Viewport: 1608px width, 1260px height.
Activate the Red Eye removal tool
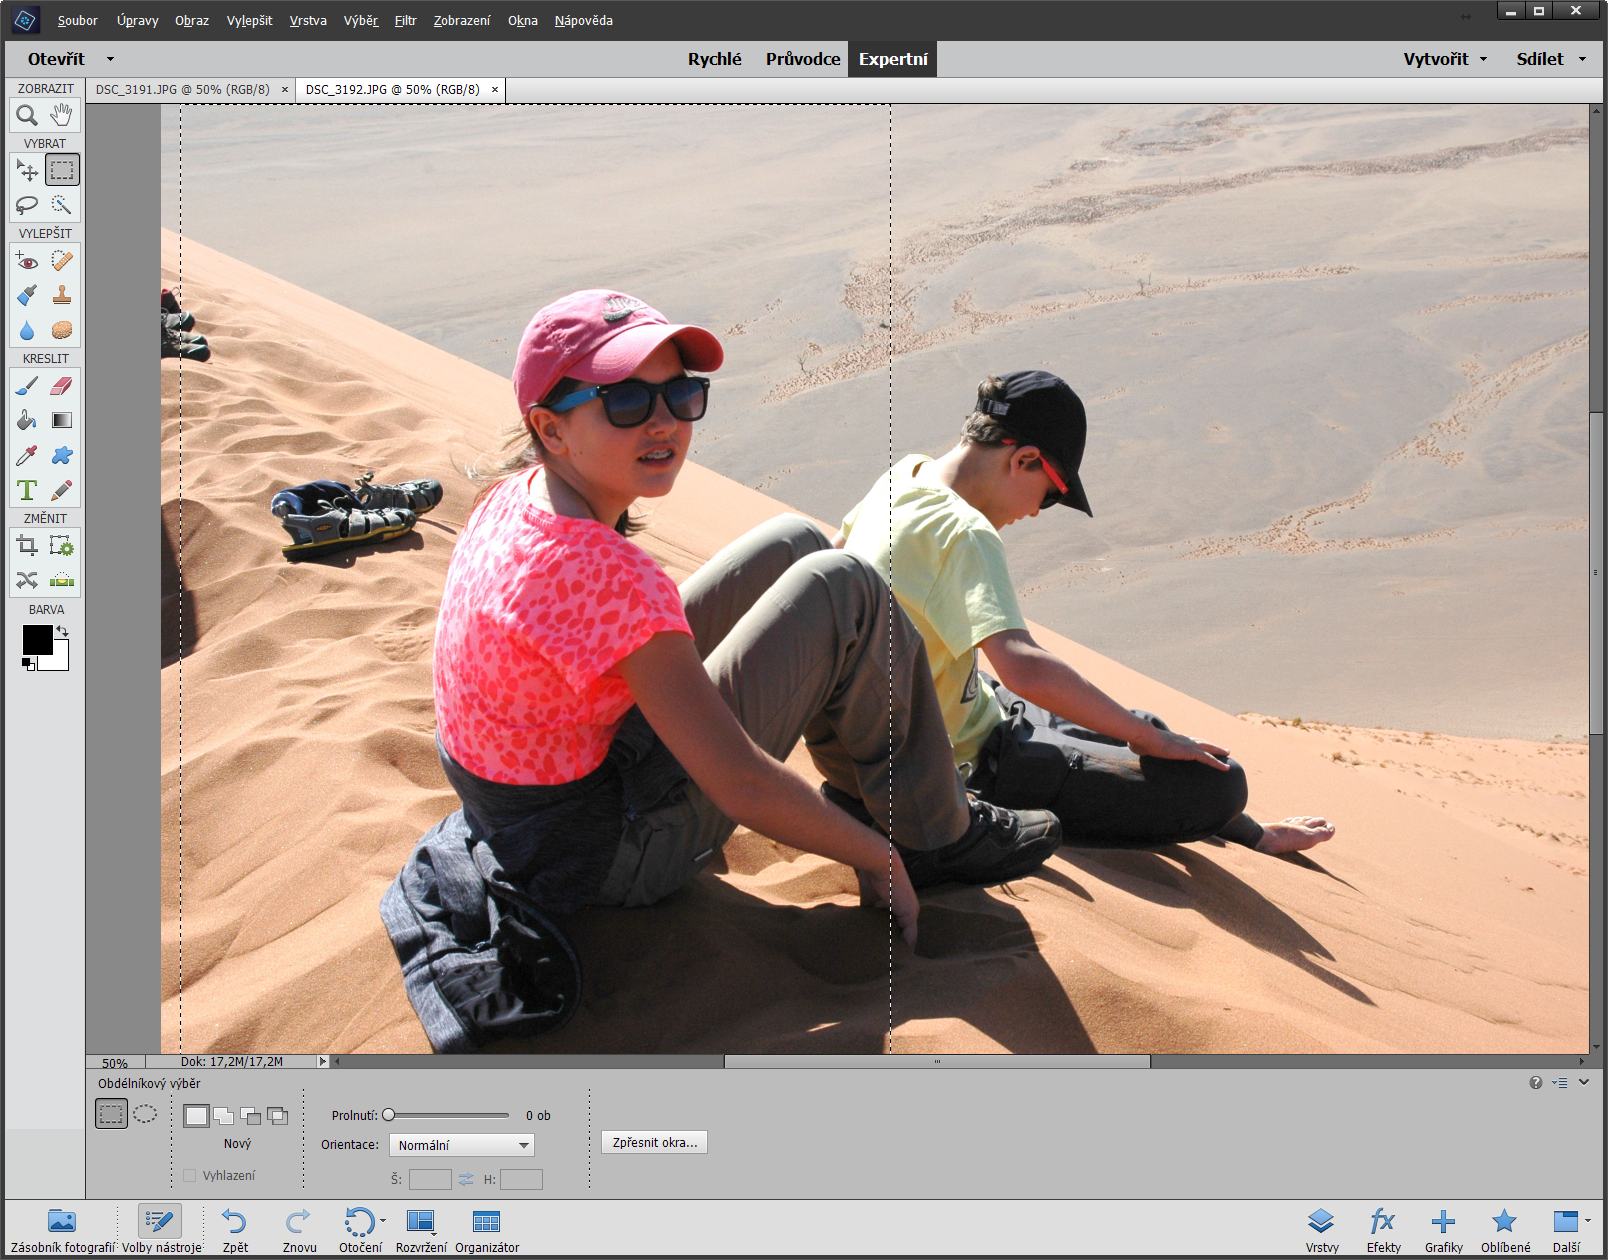(27, 261)
